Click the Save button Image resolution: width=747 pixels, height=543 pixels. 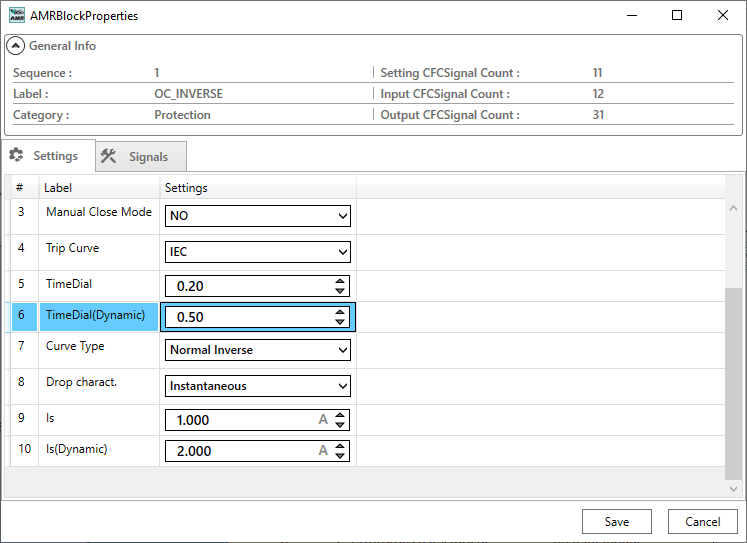[x=617, y=521]
